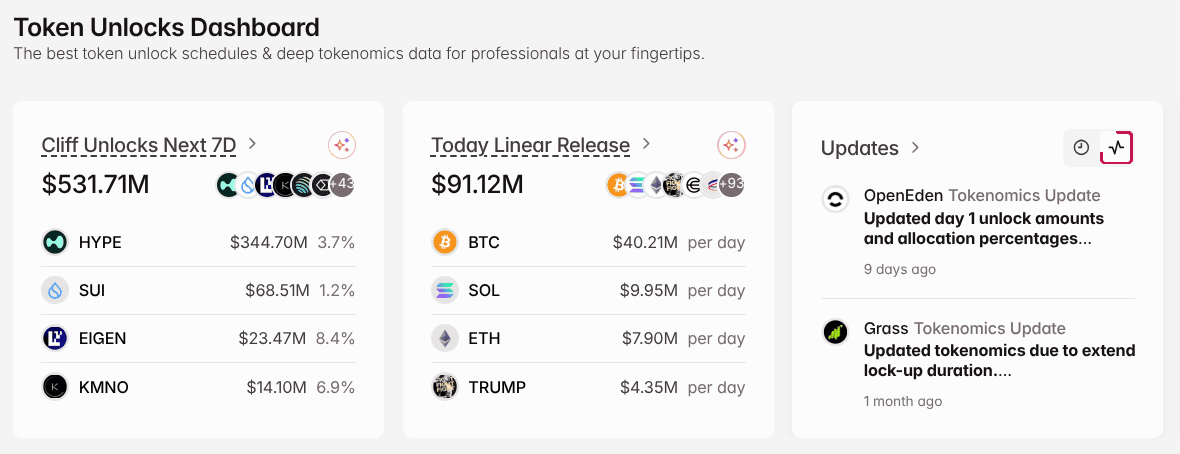The image size is (1180, 454).
Task: Open the Updates section arrow
Action: coord(914,148)
